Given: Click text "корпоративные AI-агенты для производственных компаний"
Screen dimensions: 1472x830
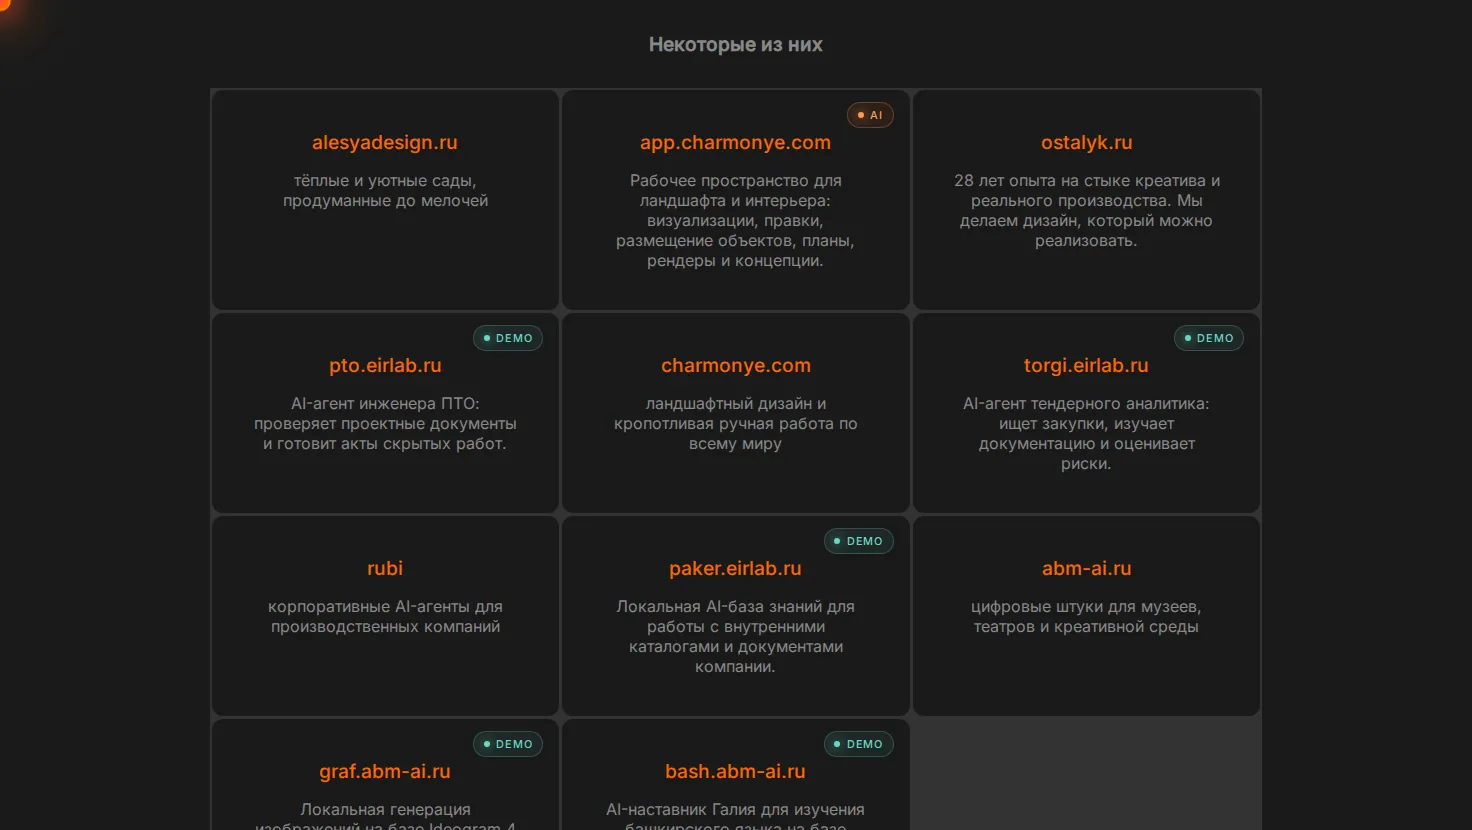Looking at the screenshot, I should [385, 616].
